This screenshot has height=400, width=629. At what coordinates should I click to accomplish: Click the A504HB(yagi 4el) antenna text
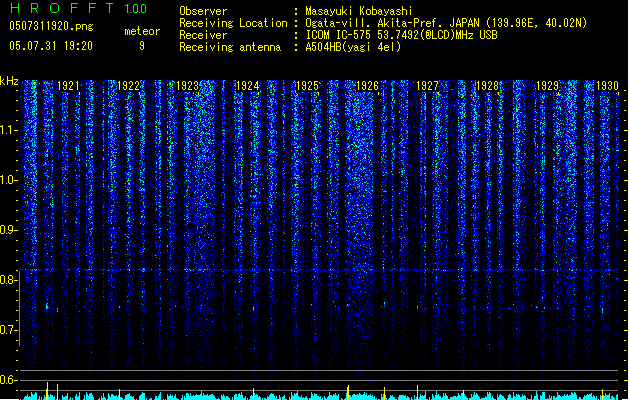(353, 47)
